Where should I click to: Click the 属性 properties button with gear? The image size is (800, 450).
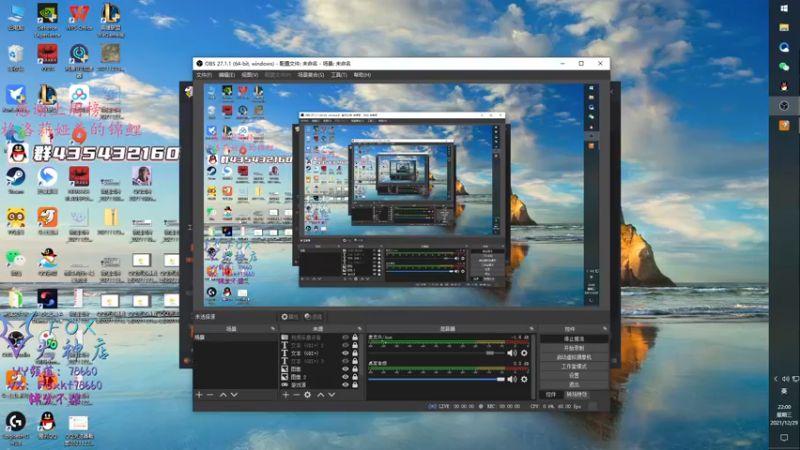coord(290,317)
